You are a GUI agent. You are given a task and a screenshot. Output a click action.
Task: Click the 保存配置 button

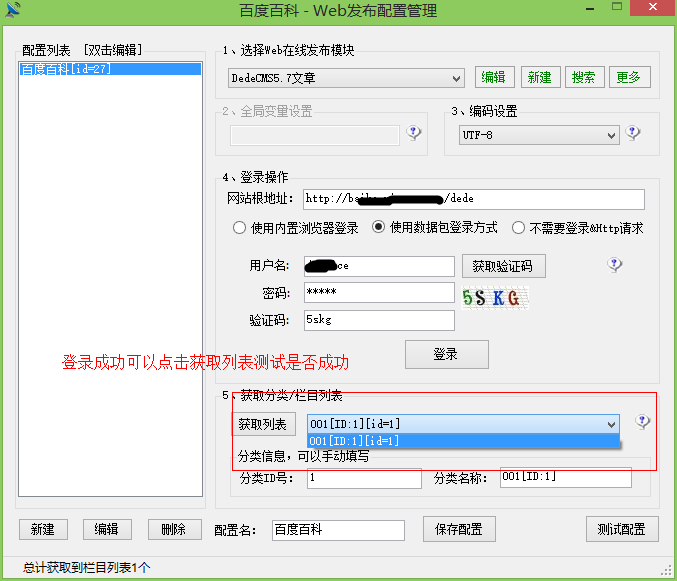[x=459, y=529]
